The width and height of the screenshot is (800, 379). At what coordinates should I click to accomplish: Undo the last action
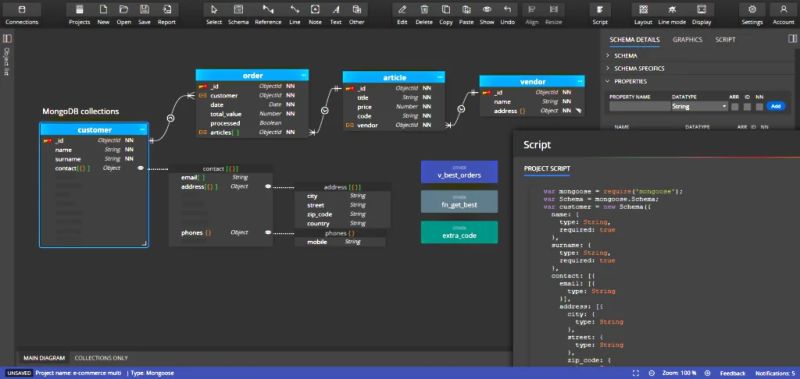[507, 14]
